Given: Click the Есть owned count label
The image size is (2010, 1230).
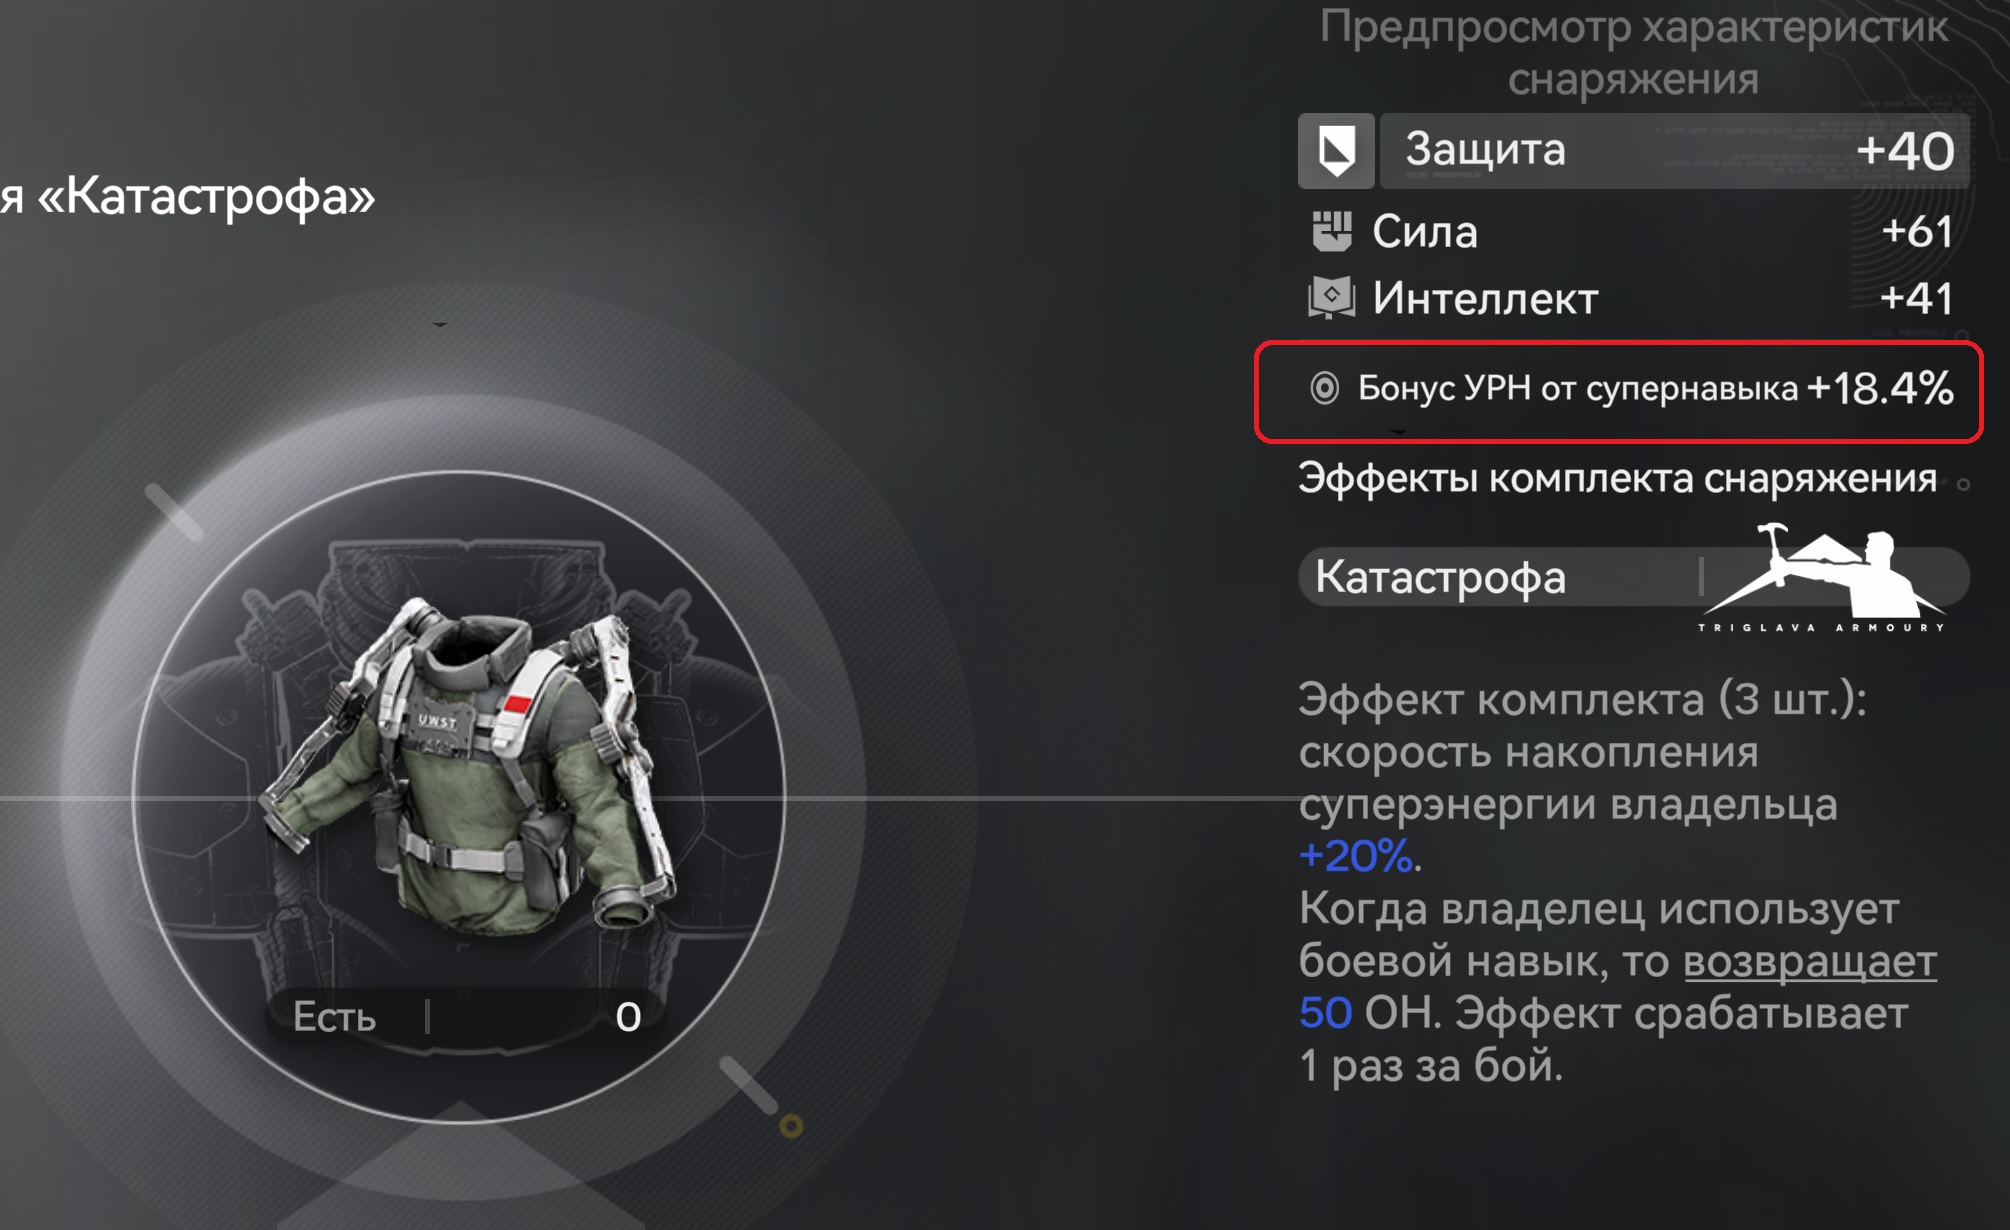Looking at the screenshot, I should (x=334, y=1017).
